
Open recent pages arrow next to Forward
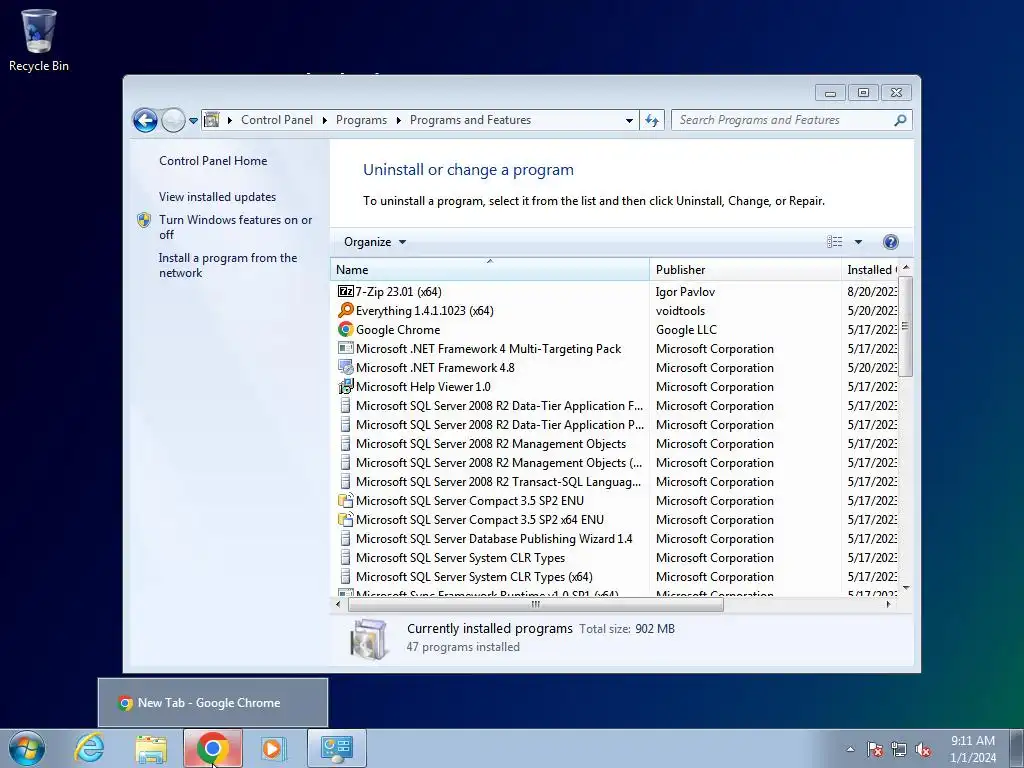click(193, 121)
